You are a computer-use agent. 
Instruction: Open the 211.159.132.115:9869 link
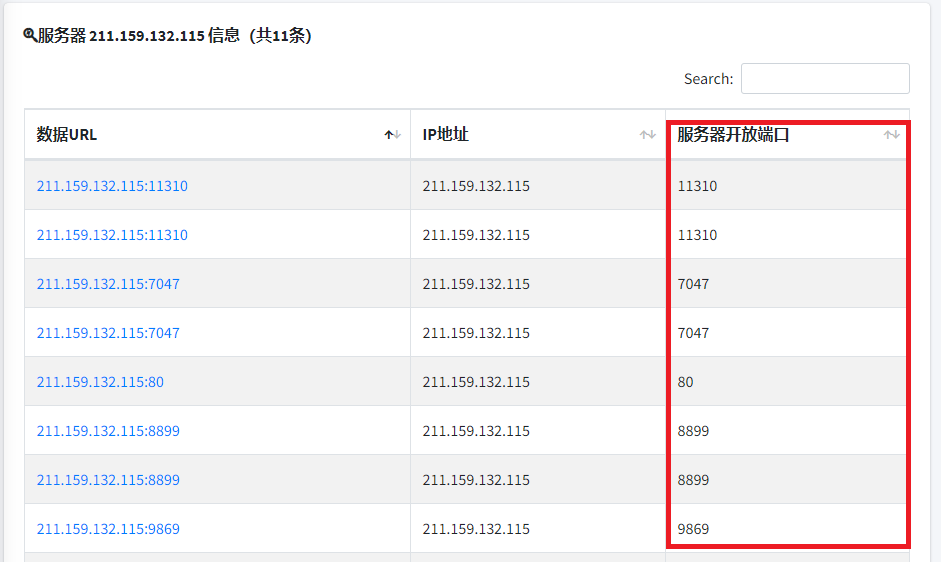point(108,529)
